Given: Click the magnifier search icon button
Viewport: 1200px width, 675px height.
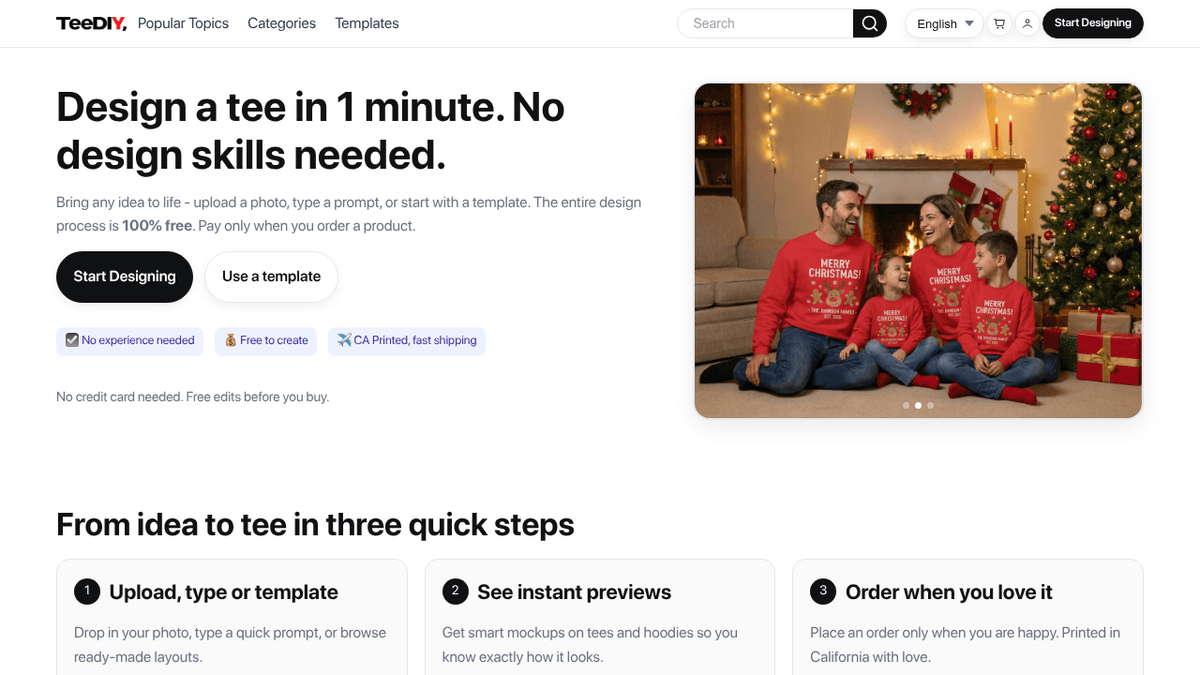Looking at the screenshot, I should click(870, 23).
